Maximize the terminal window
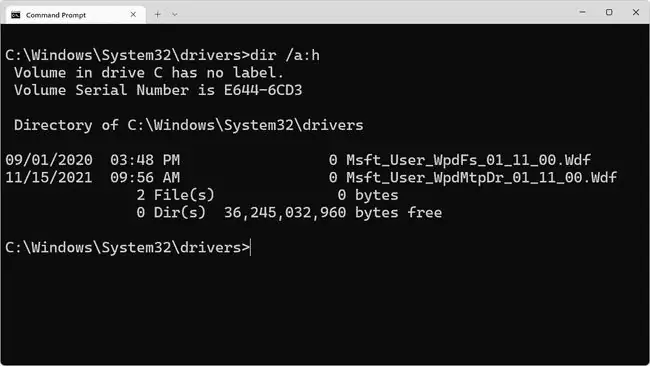650x366 pixels. point(609,12)
